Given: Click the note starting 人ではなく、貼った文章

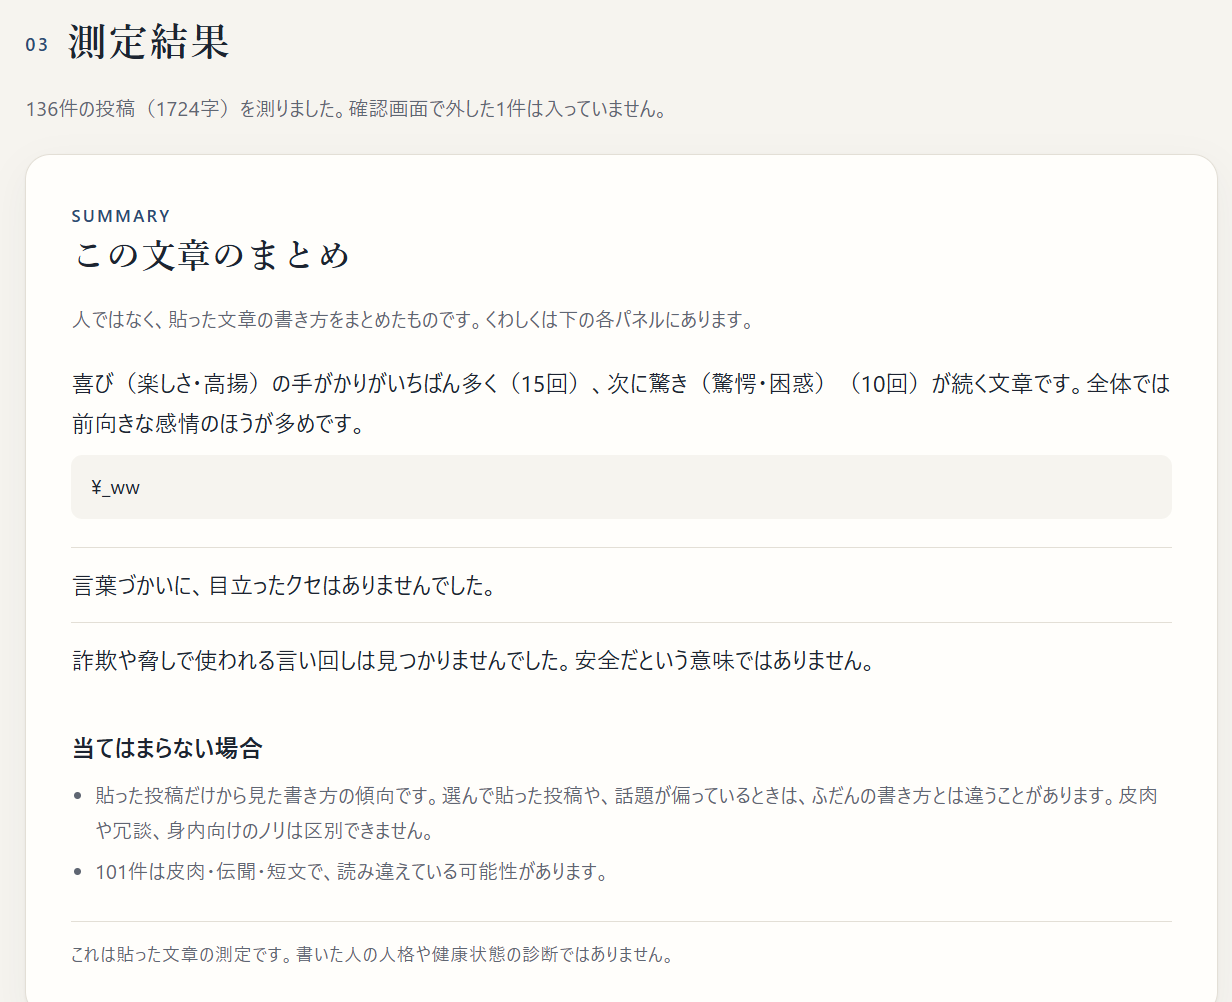Looking at the screenshot, I should tap(412, 320).
